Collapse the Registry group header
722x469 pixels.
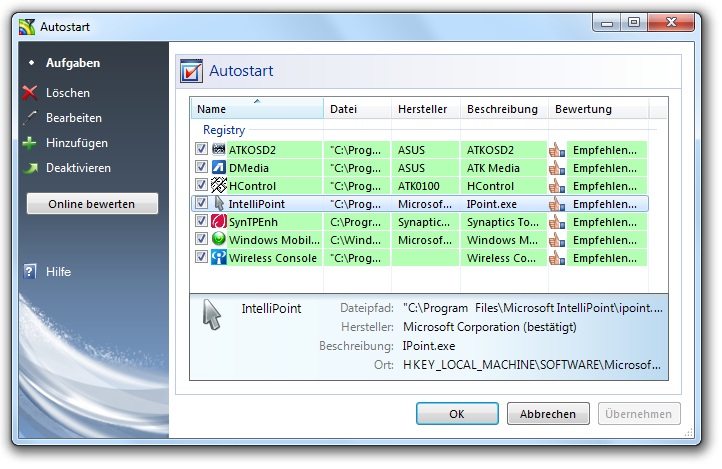pyautogui.click(x=224, y=130)
